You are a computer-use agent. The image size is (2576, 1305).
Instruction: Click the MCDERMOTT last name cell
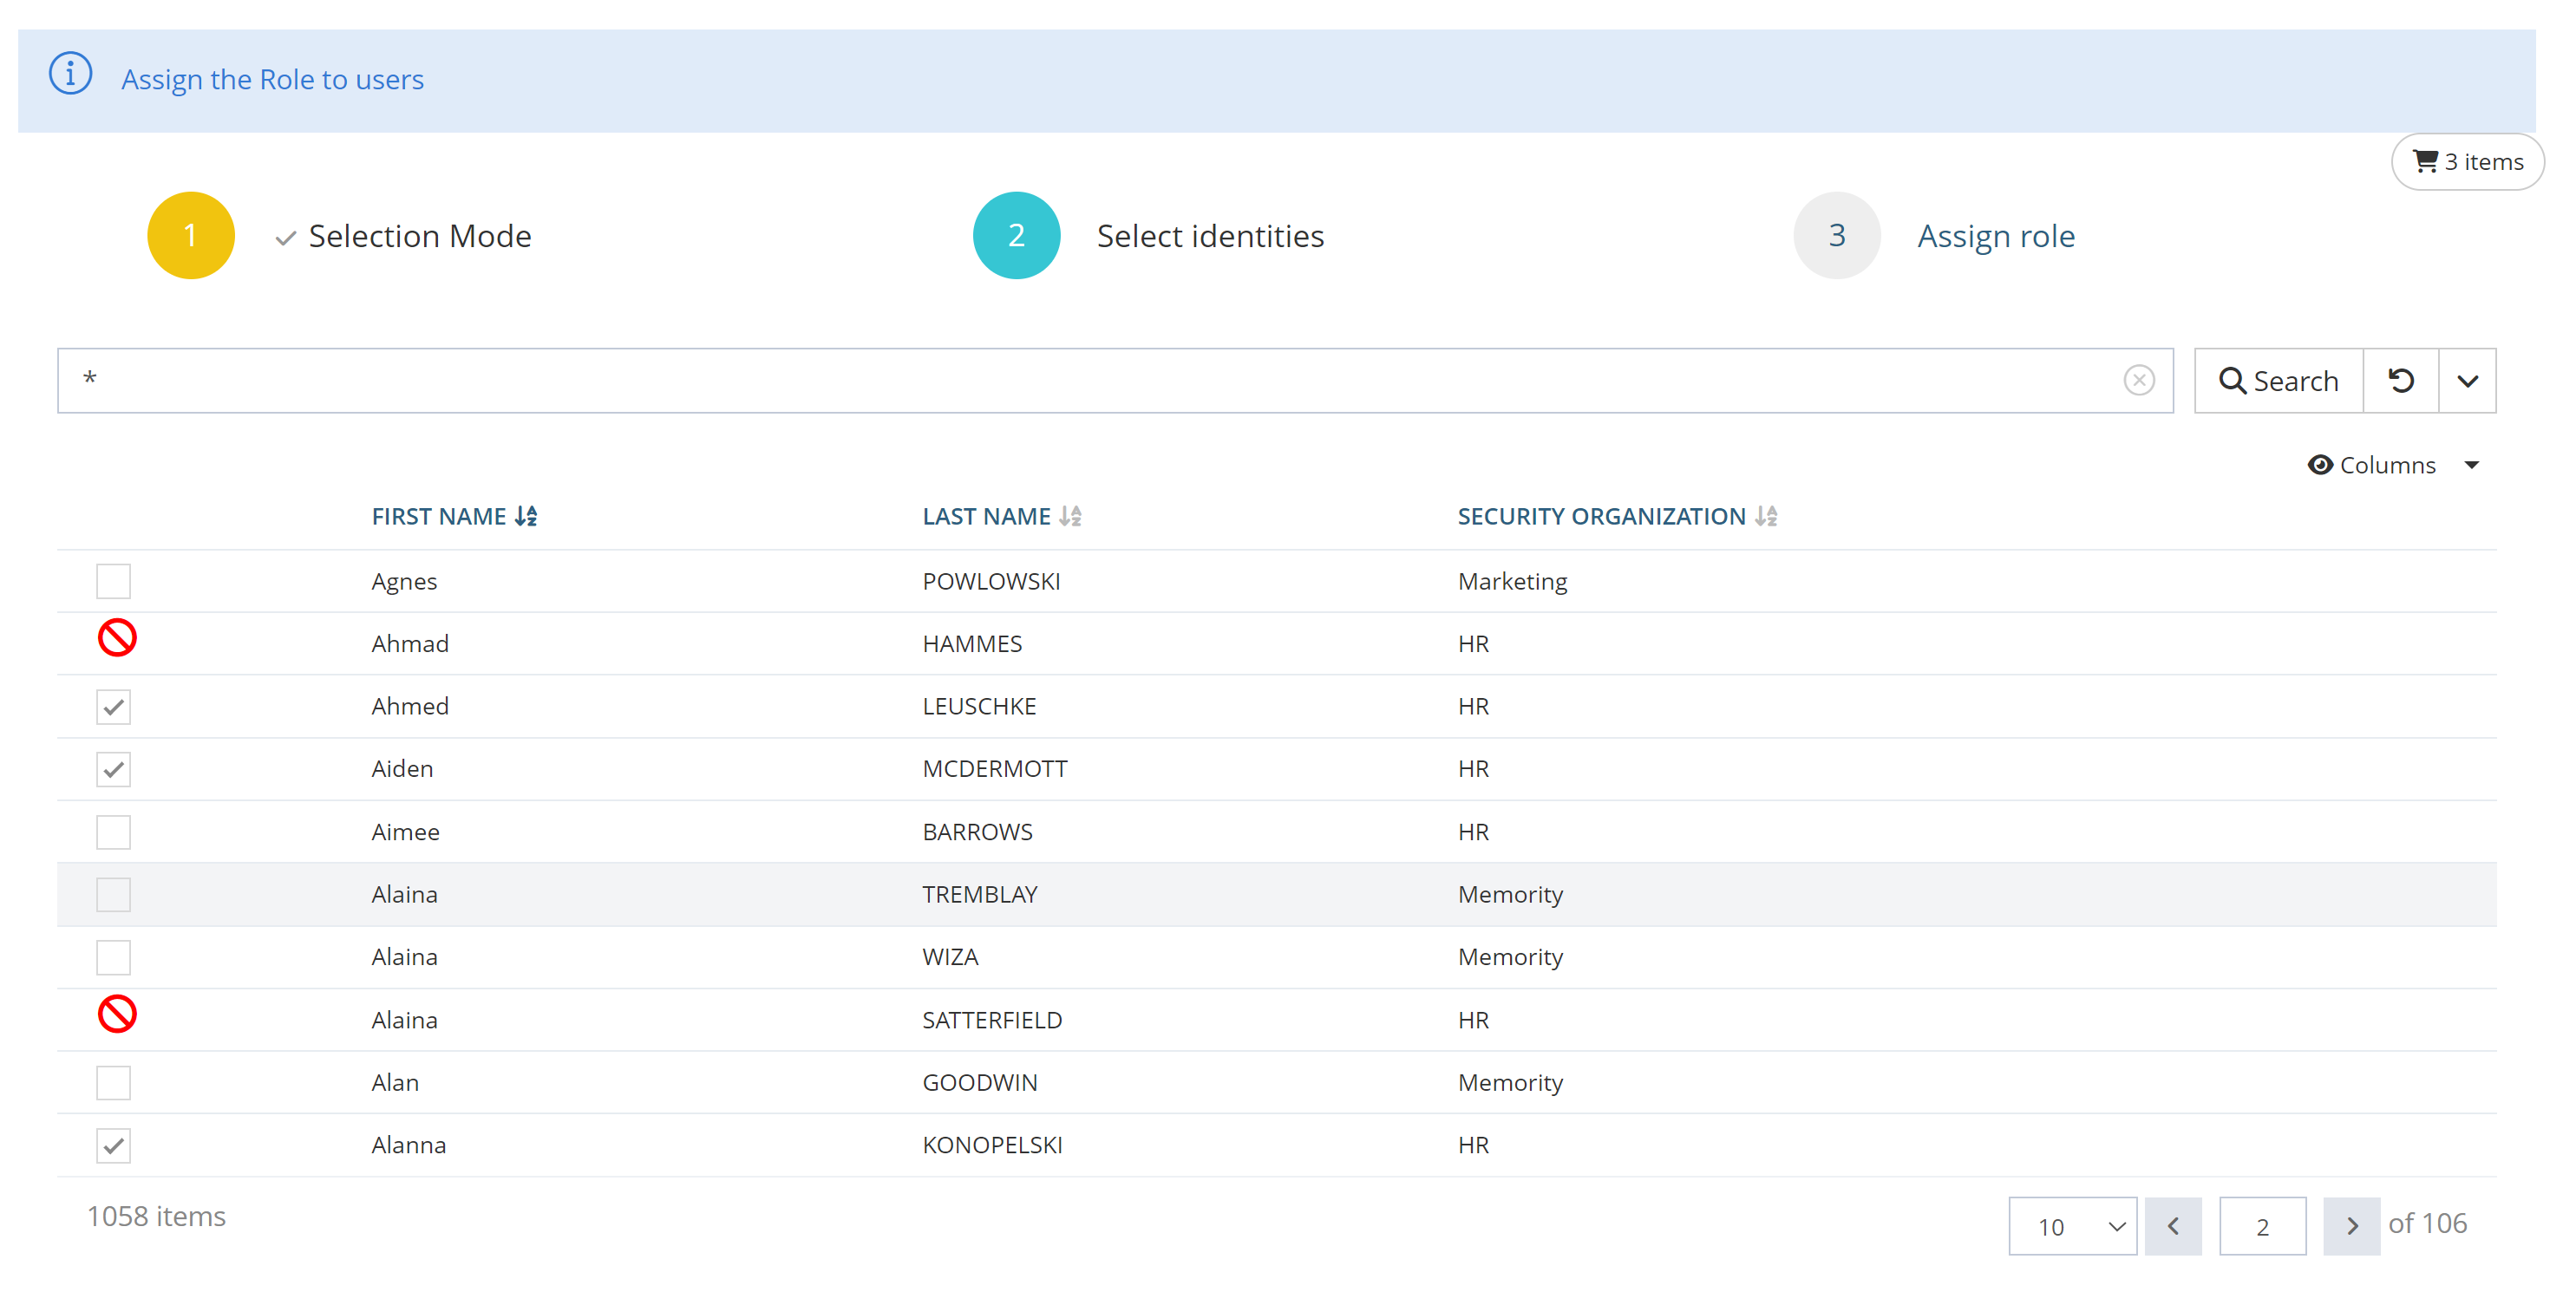995,768
